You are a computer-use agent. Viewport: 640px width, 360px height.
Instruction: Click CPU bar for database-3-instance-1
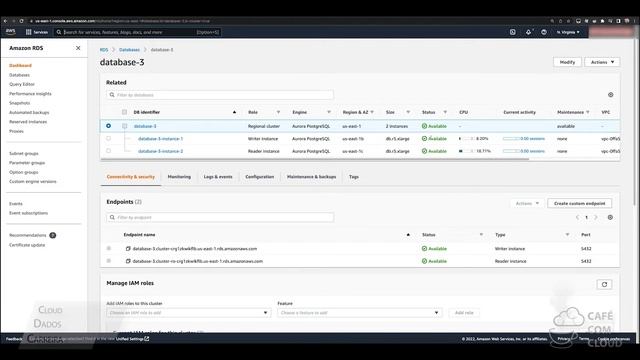(466, 139)
